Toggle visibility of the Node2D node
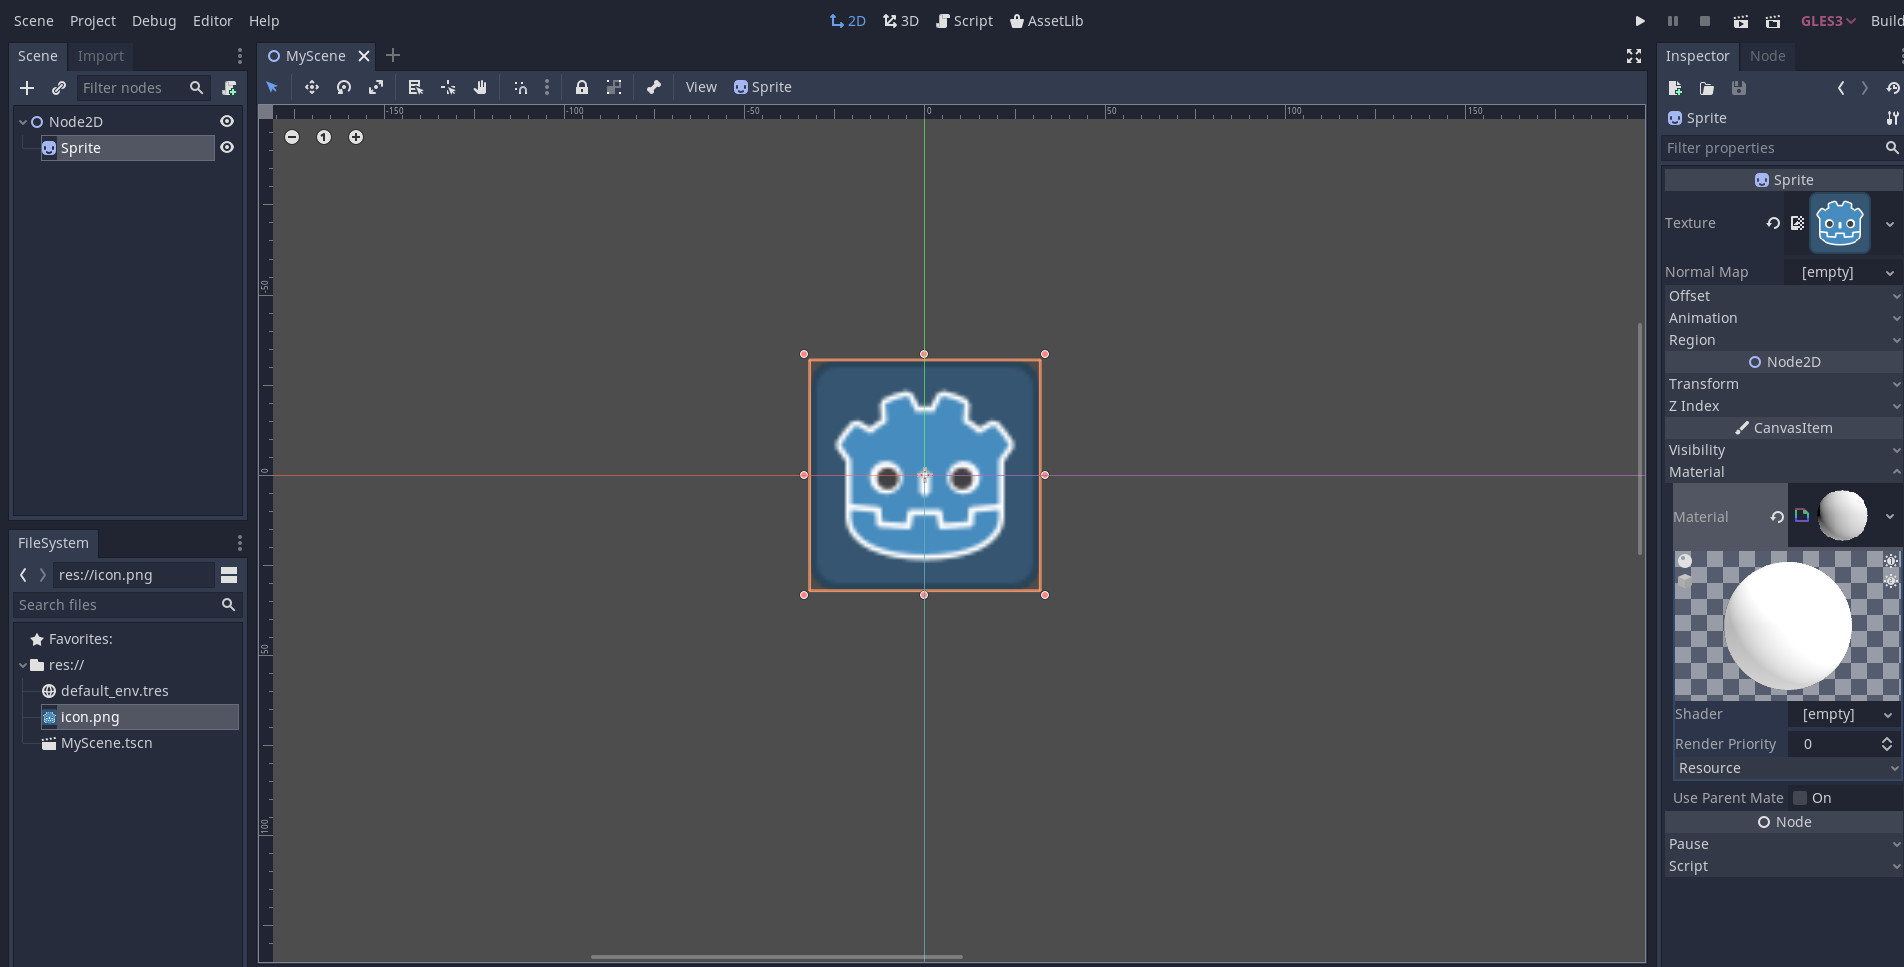 pos(227,121)
